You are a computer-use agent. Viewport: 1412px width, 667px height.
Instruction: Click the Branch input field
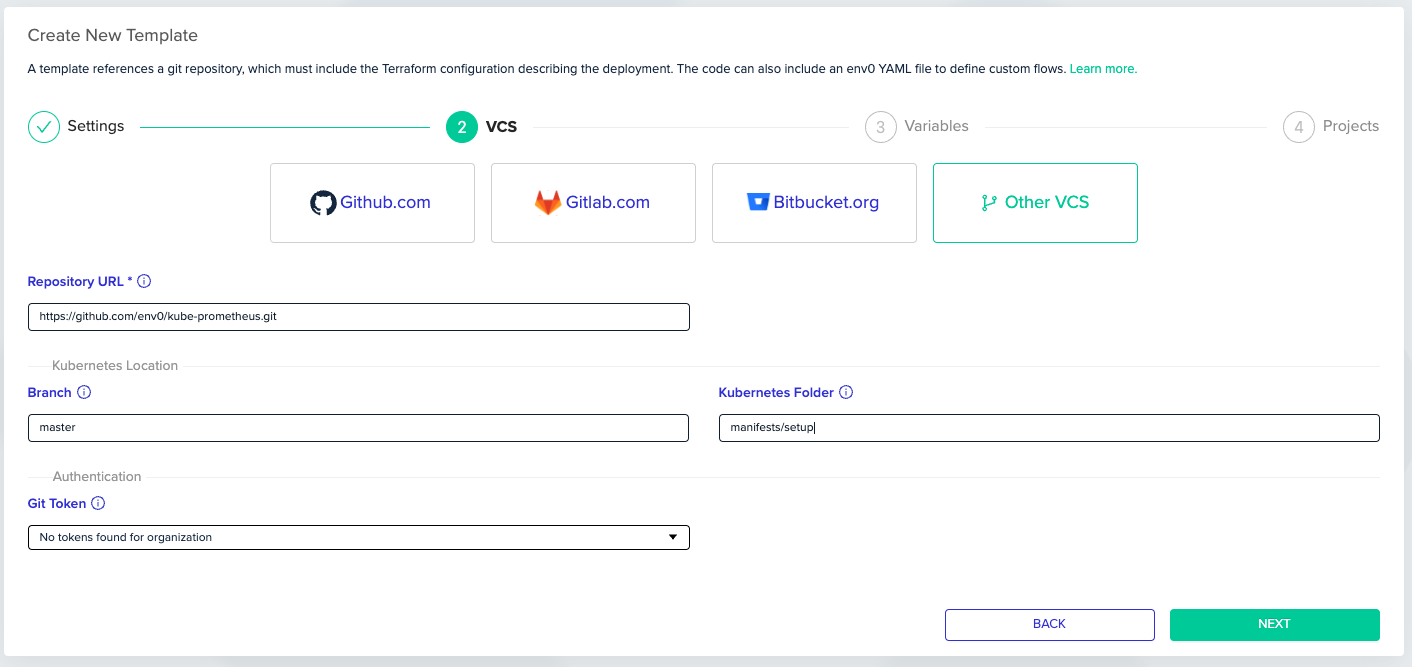[x=358, y=427]
